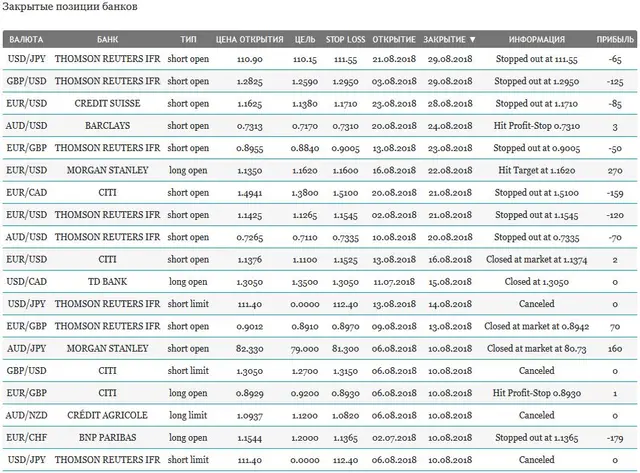Viewport: 640px width, 473px height.
Task: Click closing date 24.08.2018
Action: (x=450, y=126)
